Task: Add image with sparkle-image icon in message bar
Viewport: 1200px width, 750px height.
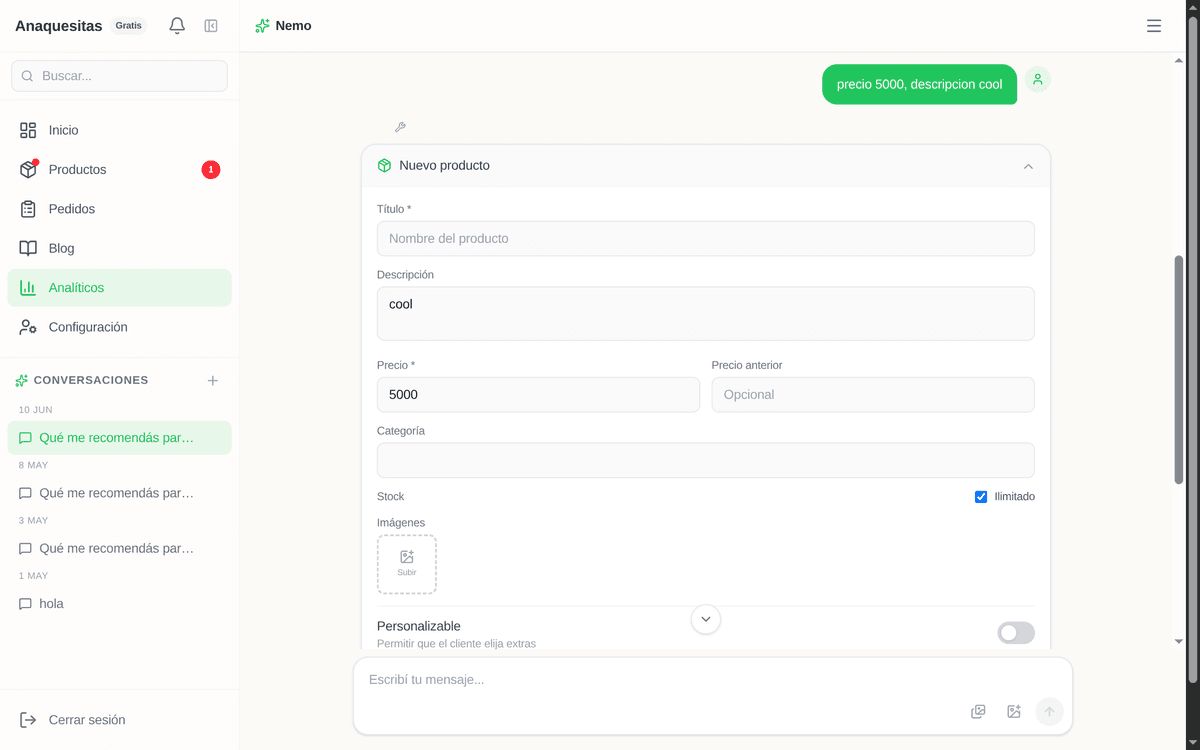Action: (x=1014, y=712)
